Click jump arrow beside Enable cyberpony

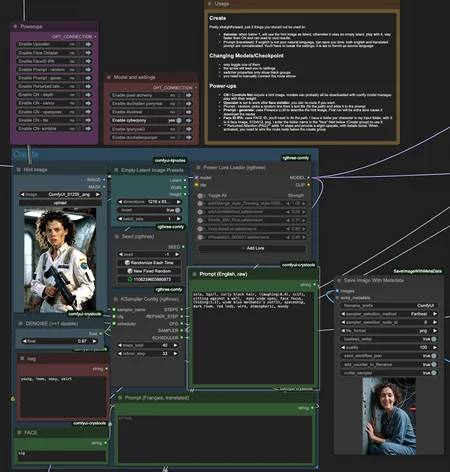189,121
